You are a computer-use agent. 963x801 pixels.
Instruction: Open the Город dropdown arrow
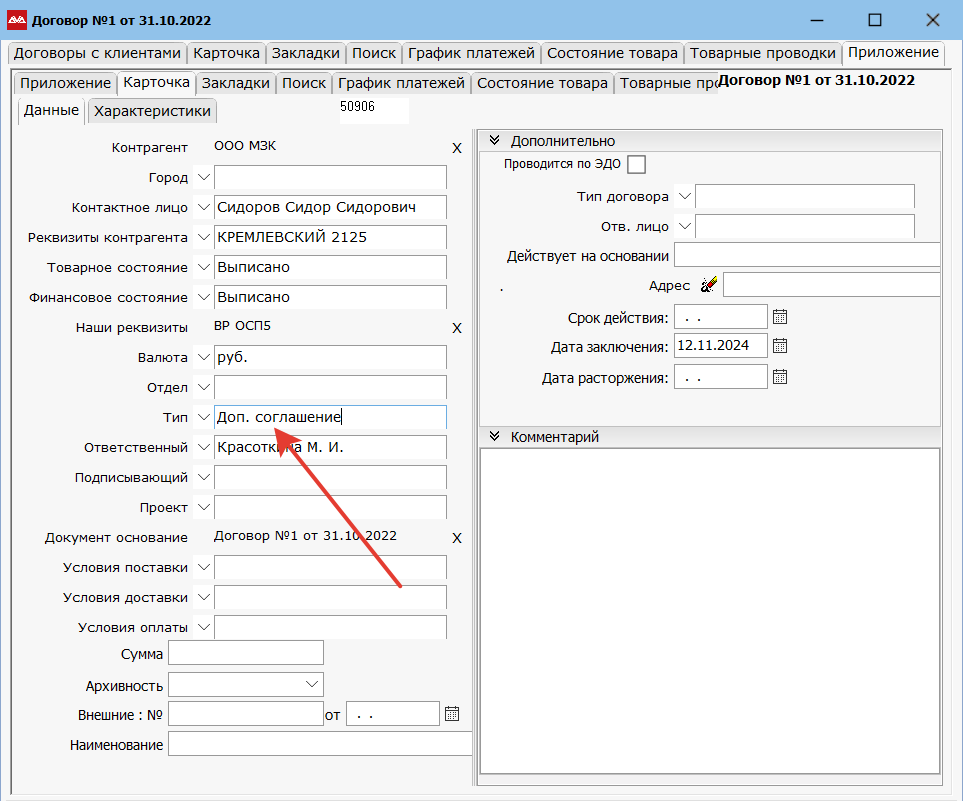(x=203, y=178)
